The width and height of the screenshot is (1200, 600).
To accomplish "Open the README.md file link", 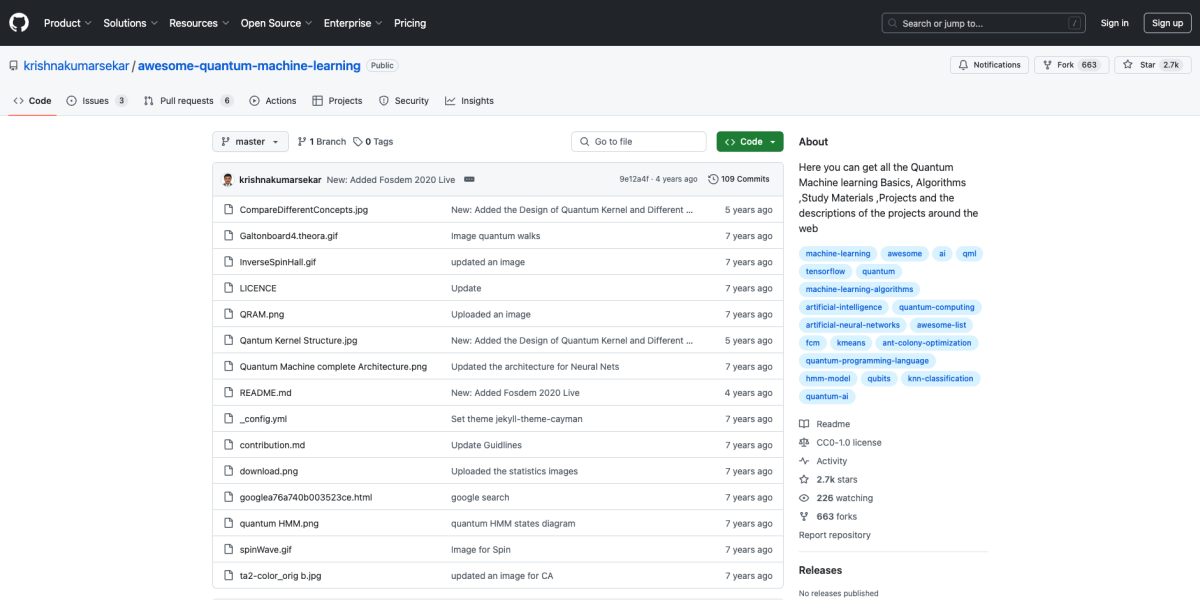I will pyautogui.click(x=265, y=393).
